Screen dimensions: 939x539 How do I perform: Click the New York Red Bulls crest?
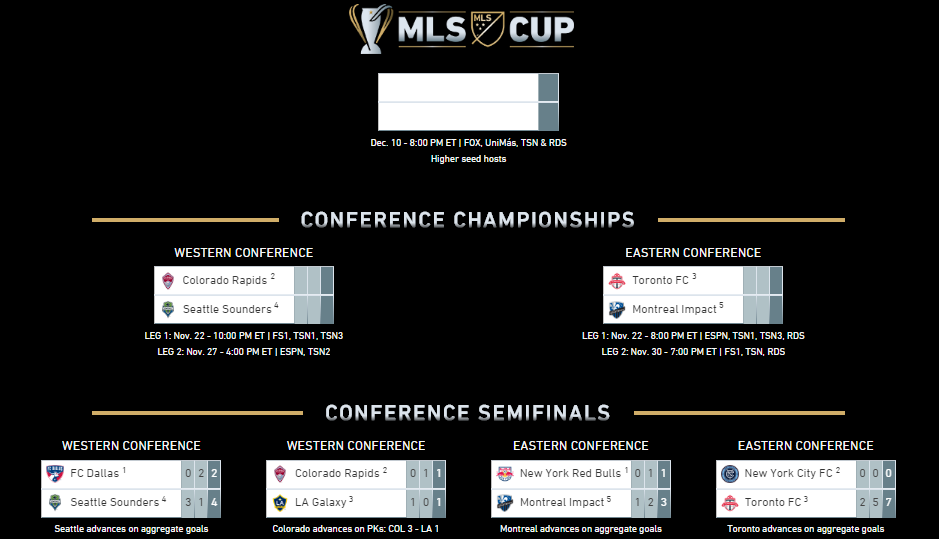(x=505, y=474)
